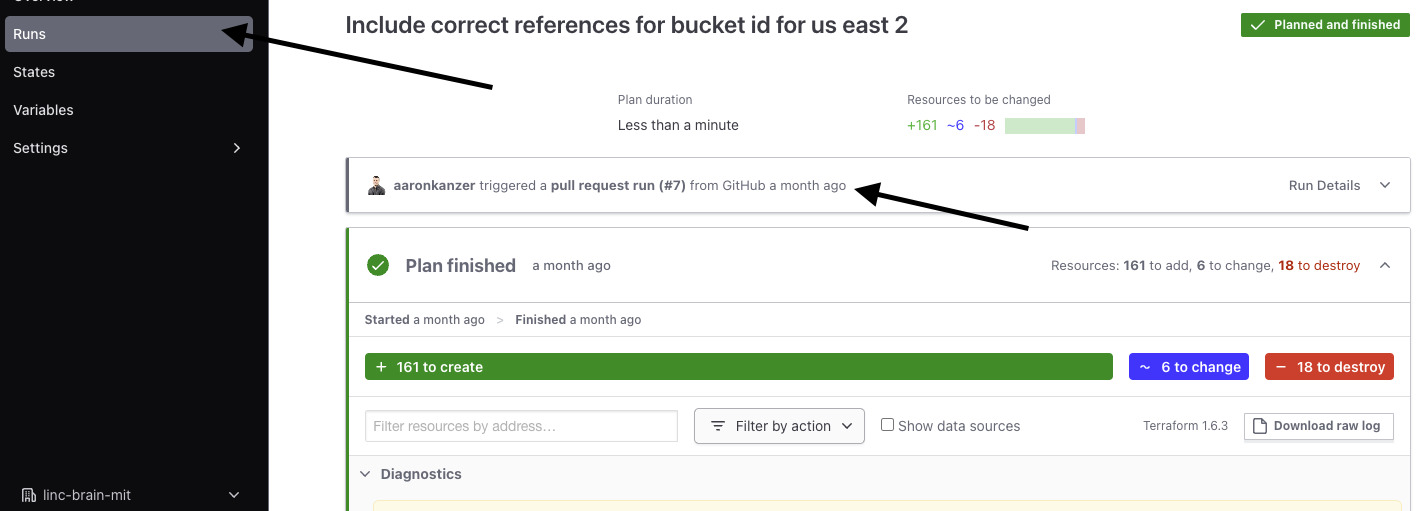
Task: Click the minus icon on the destroy button
Action: 1281,367
